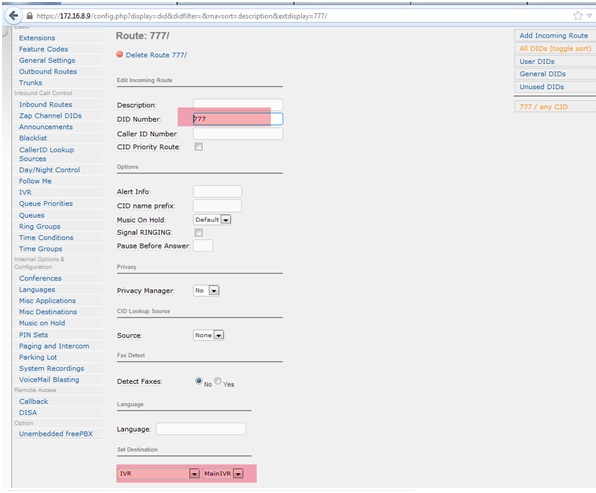Open Inbound Routes in sidebar
596x493 pixels.
[46, 104]
